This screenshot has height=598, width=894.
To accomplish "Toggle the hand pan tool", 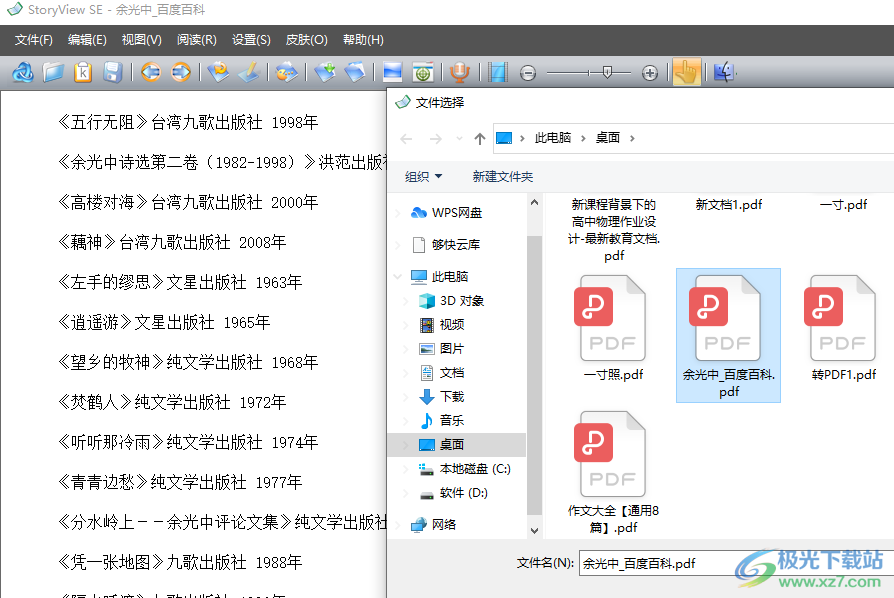I will pos(686,72).
